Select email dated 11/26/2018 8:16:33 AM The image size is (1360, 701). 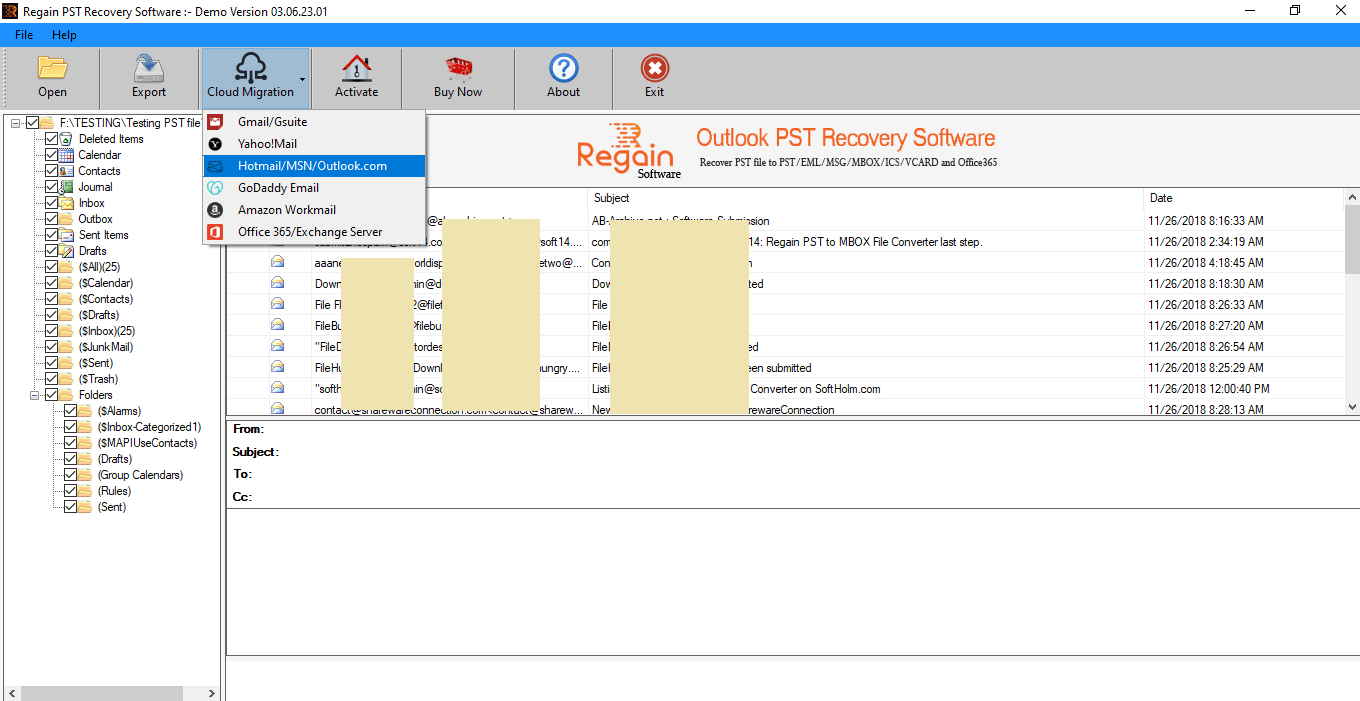coord(785,220)
